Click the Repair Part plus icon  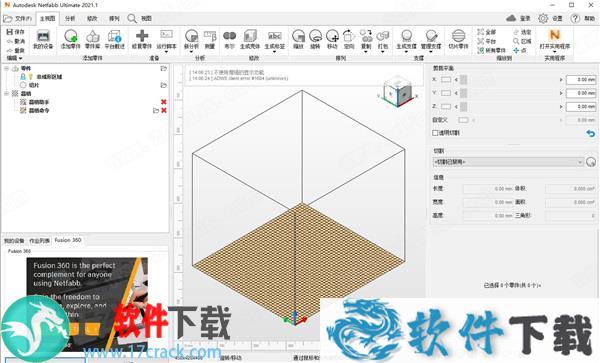[x=142, y=36]
